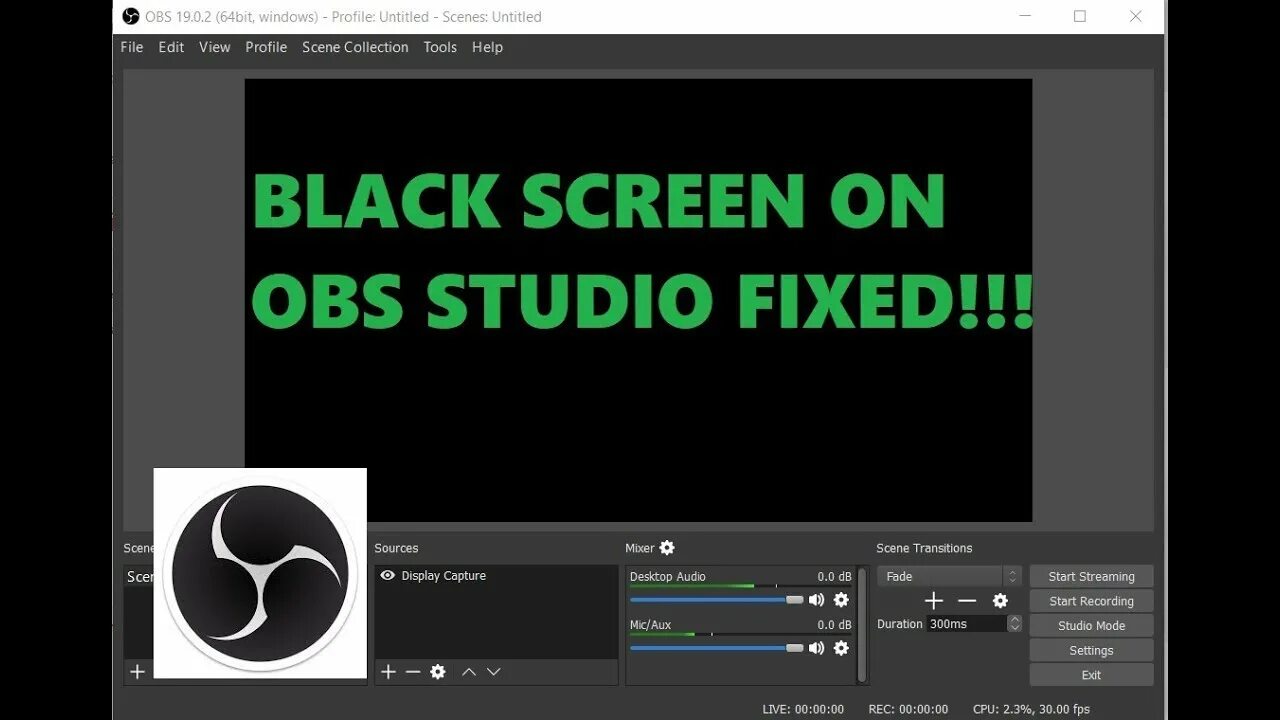
Task: Enable Studio Mode
Action: [x=1091, y=625]
